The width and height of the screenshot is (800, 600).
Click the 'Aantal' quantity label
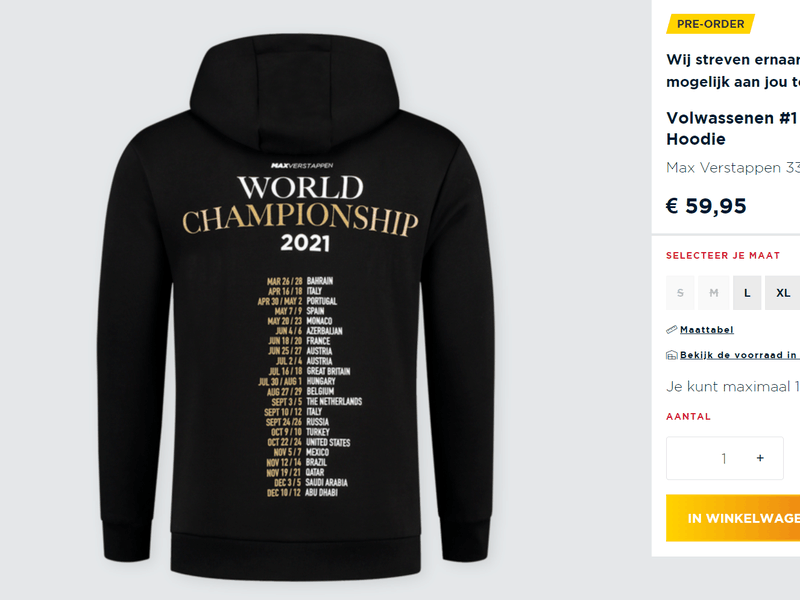(x=688, y=416)
